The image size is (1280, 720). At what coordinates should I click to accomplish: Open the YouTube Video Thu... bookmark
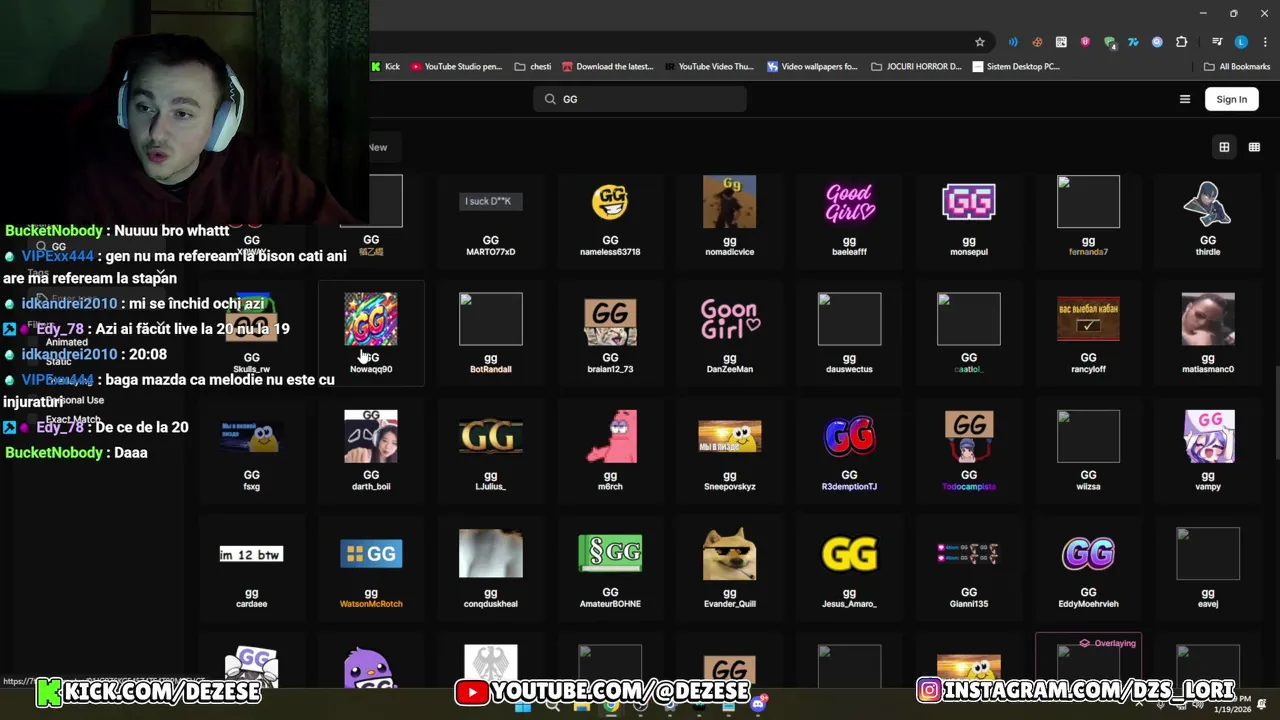coord(709,67)
